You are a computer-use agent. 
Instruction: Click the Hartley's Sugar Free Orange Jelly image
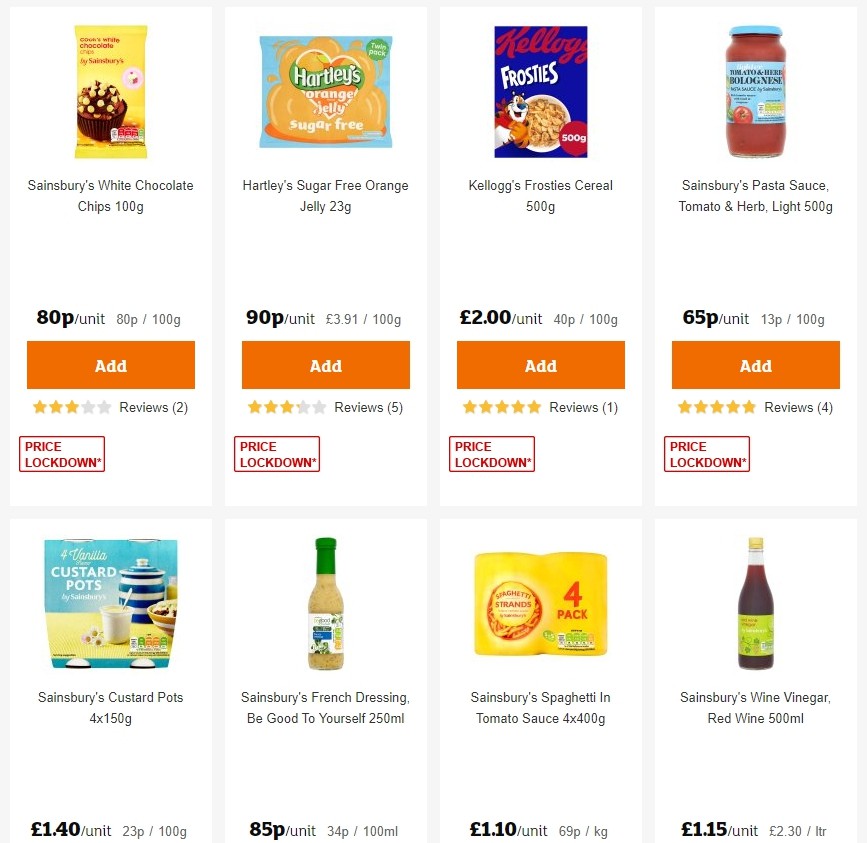pos(325,90)
